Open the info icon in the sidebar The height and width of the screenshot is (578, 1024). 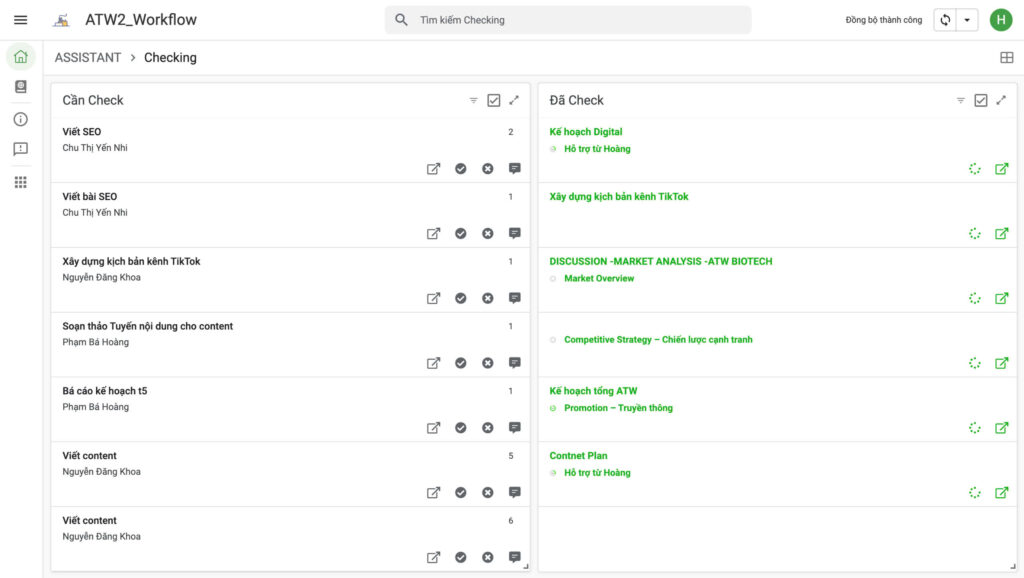(20, 119)
